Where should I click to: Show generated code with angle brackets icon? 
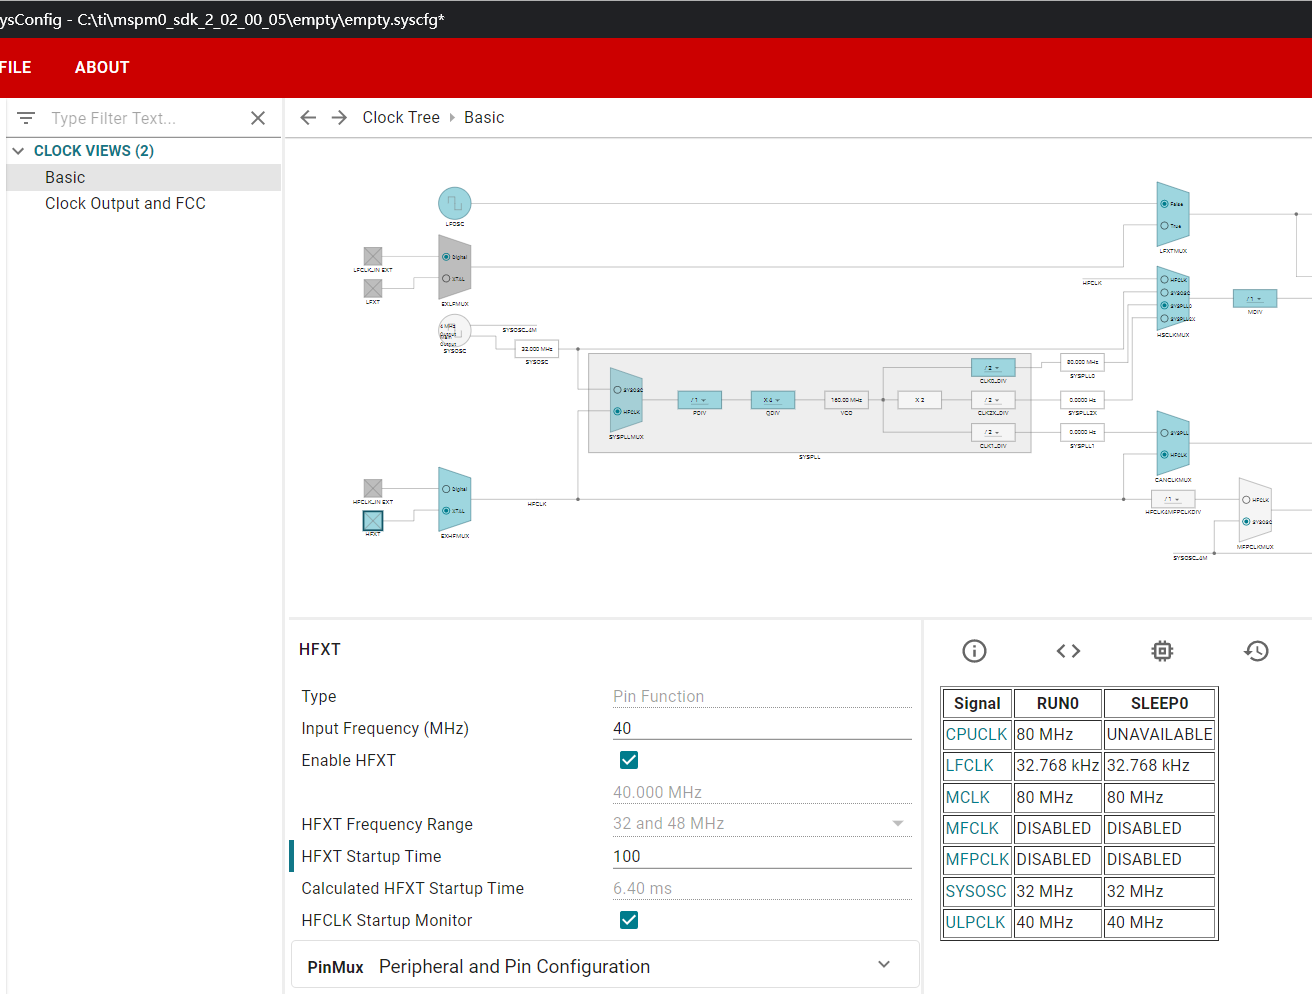pyautogui.click(x=1068, y=651)
